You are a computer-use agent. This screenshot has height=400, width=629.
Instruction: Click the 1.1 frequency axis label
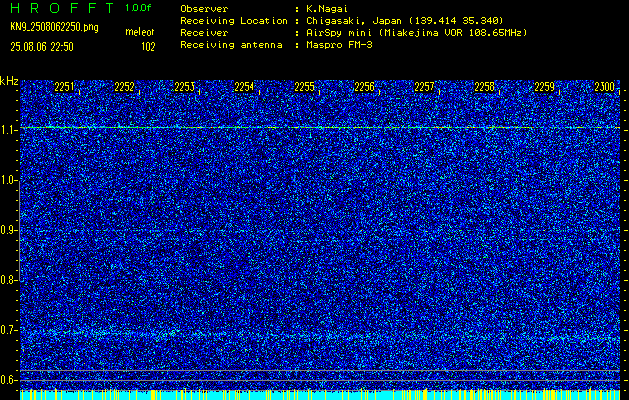(8, 130)
